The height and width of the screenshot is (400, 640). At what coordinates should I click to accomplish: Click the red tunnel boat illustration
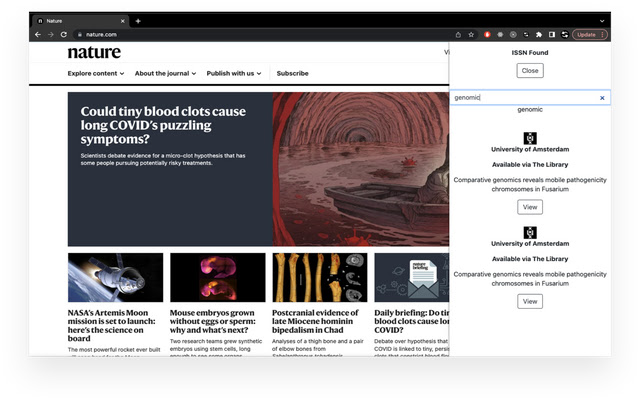coord(361,169)
